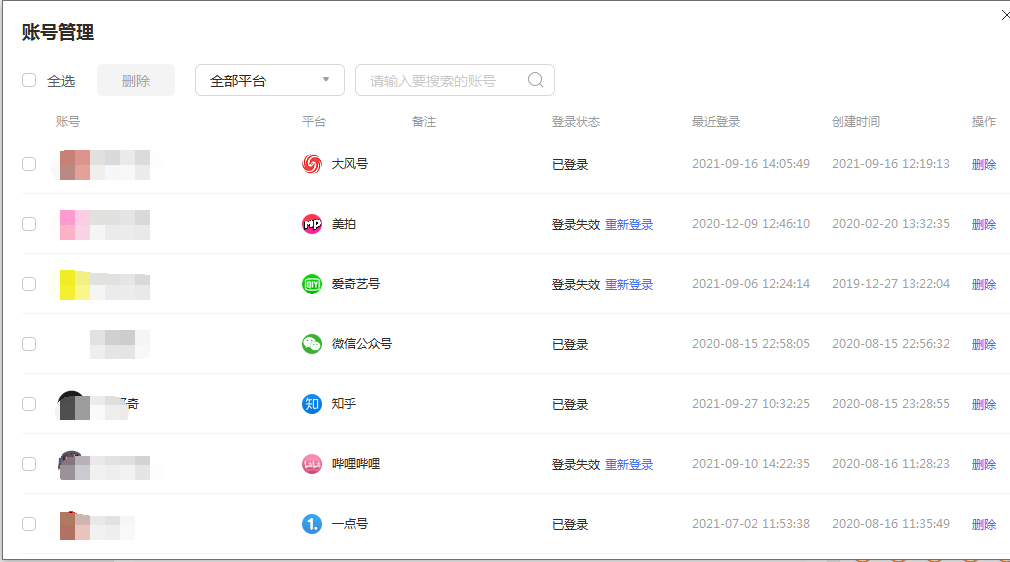Delete the 微信公众号 account
Image resolution: width=1010 pixels, height=562 pixels.
pos(984,344)
